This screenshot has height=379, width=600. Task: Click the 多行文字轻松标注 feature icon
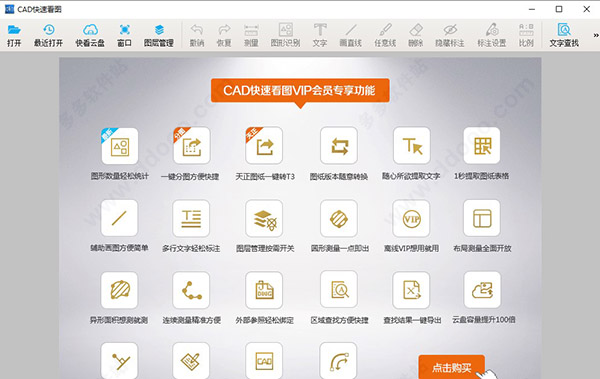[191, 218]
